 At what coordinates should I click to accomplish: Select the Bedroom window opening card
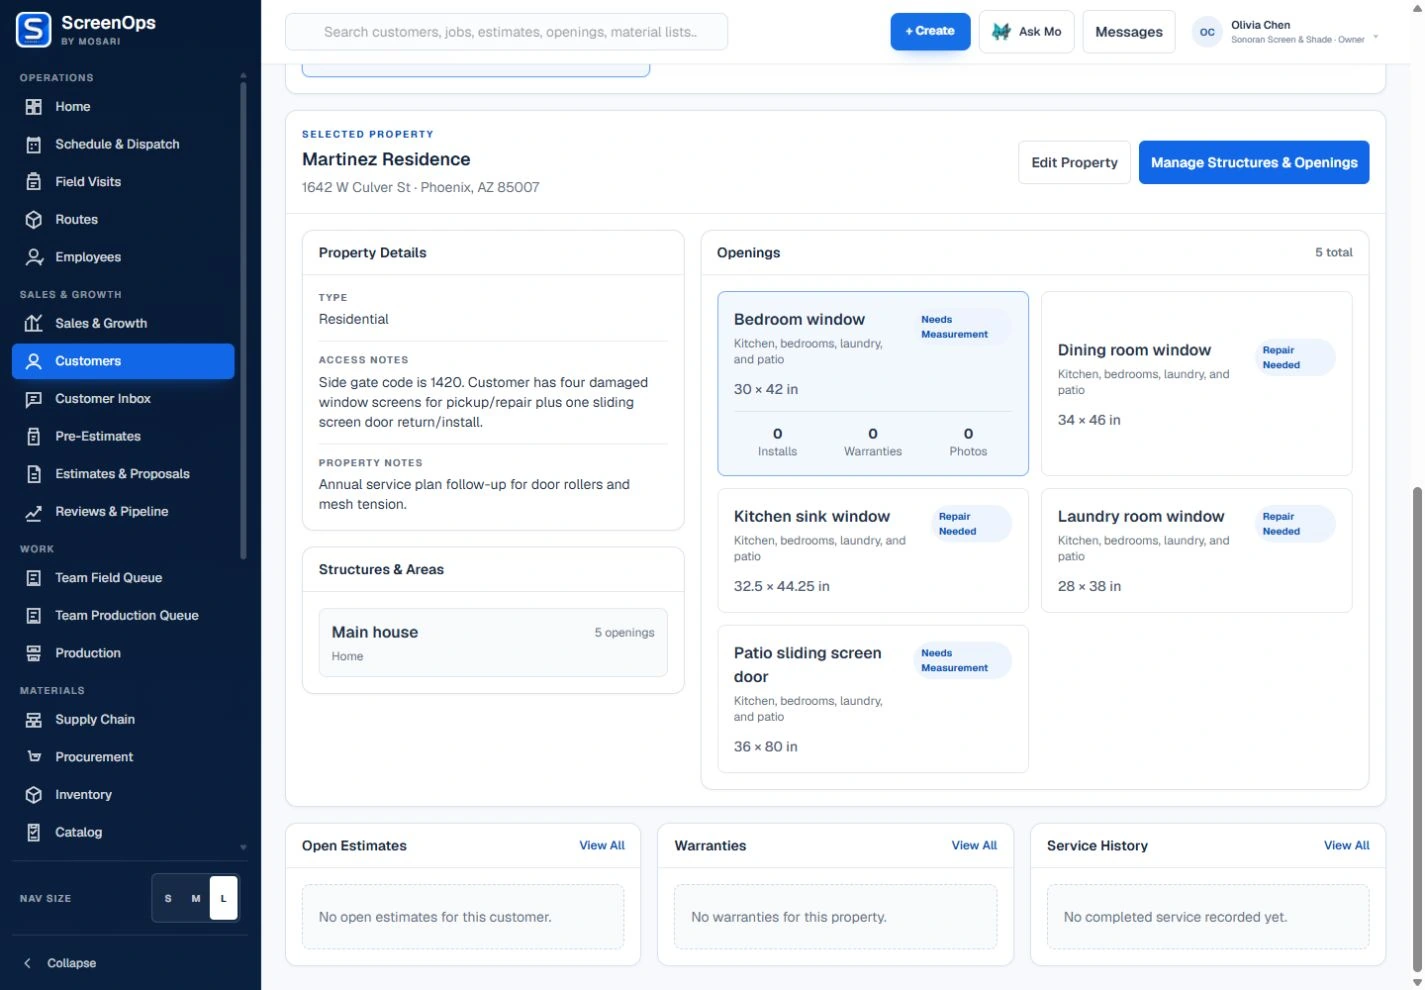tap(873, 383)
